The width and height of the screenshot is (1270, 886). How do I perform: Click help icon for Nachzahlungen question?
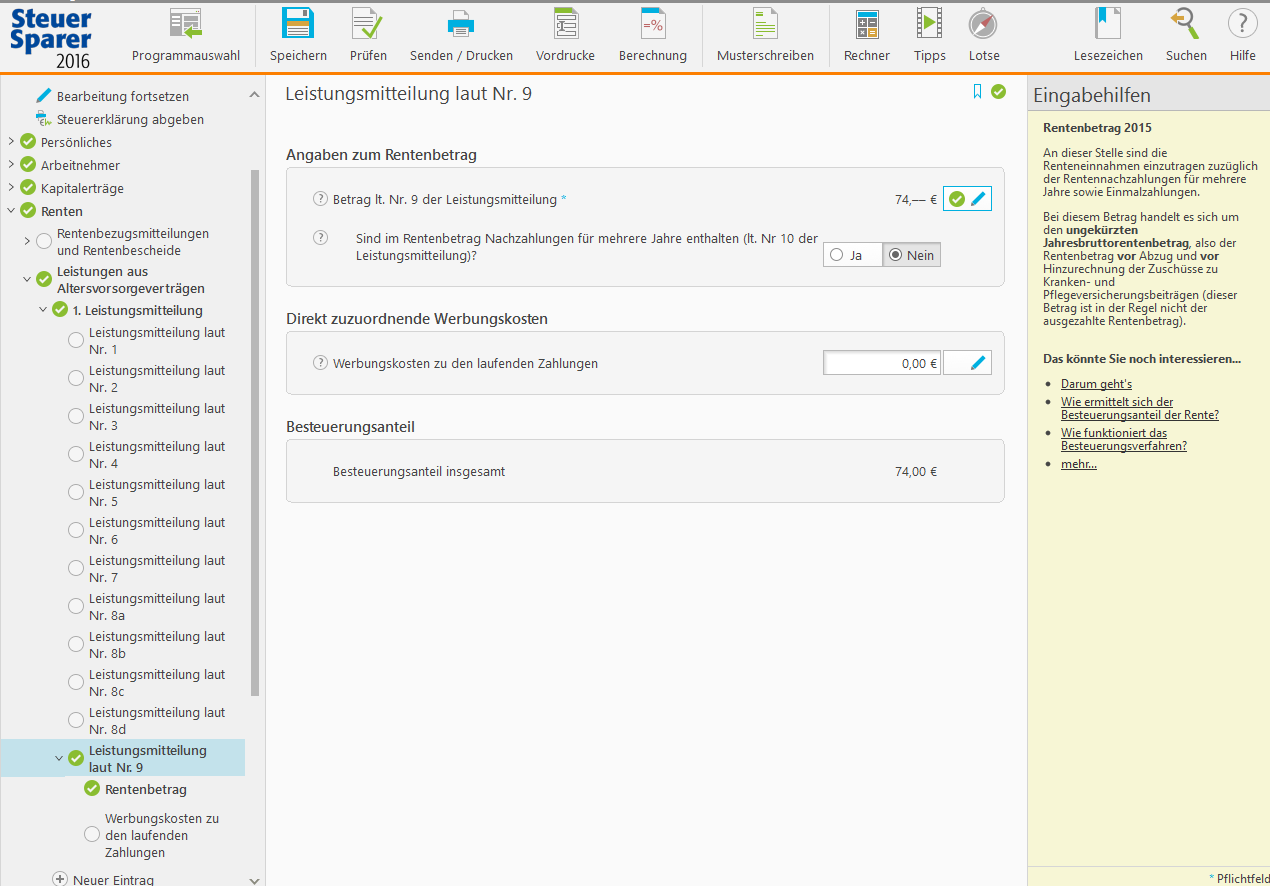coord(321,238)
